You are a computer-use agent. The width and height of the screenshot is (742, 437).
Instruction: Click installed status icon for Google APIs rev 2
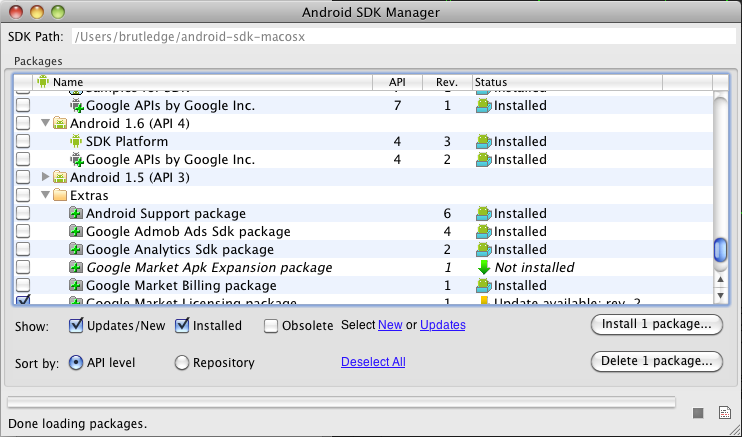pos(484,160)
